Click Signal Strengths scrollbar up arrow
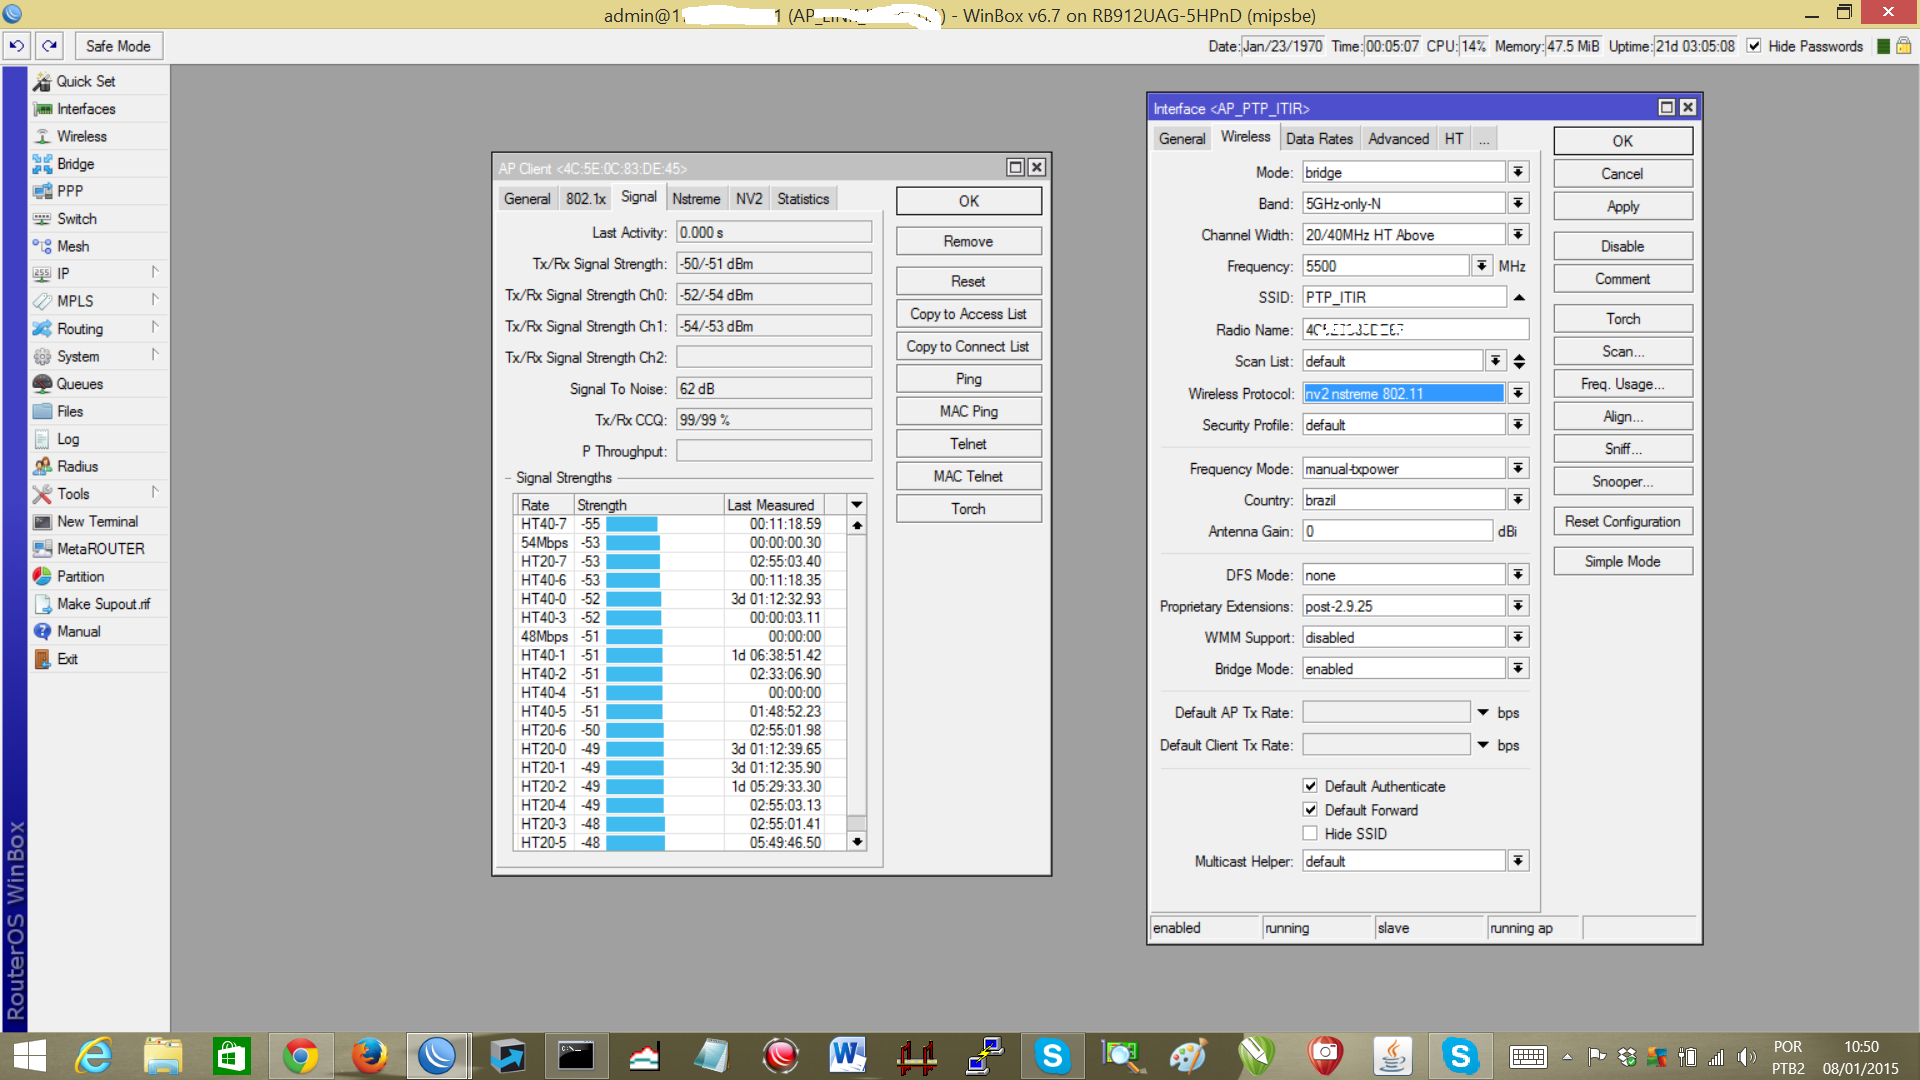 [857, 525]
